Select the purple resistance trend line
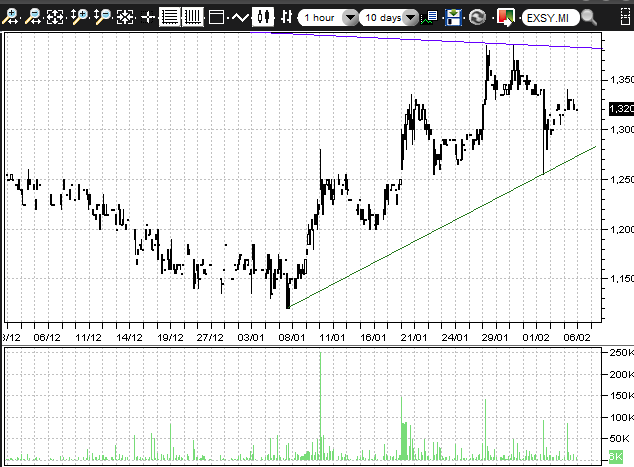This screenshot has height=467, width=634. click(x=427, y=39)
